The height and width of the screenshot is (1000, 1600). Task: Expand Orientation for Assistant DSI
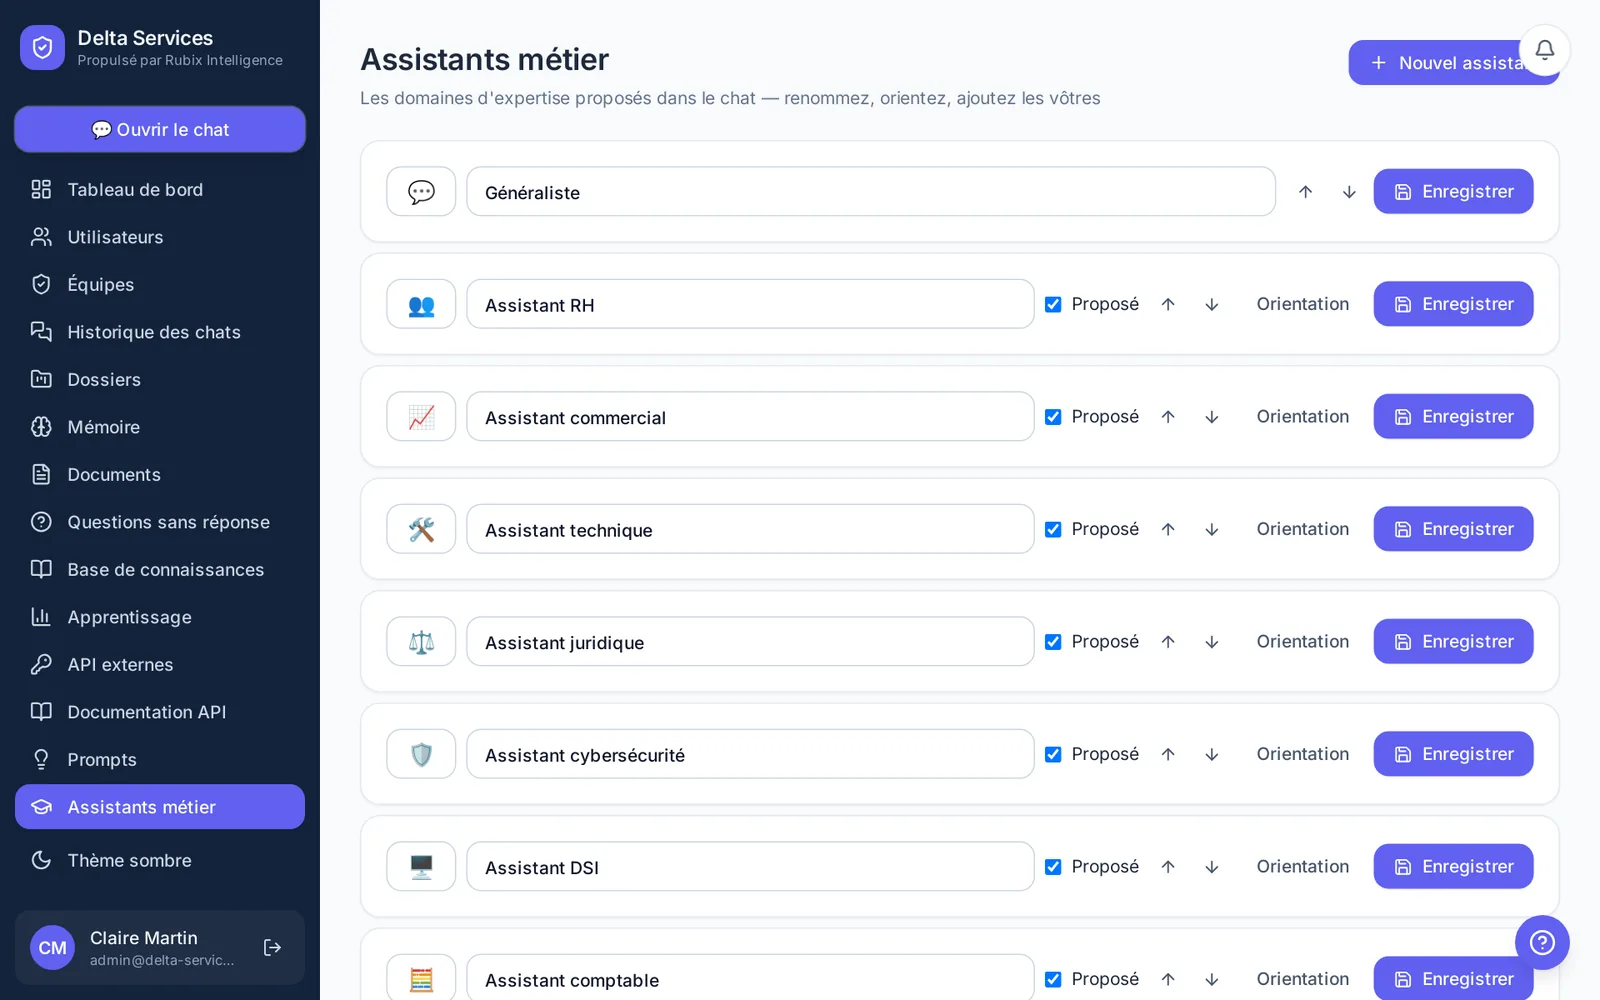(1302, 867)
